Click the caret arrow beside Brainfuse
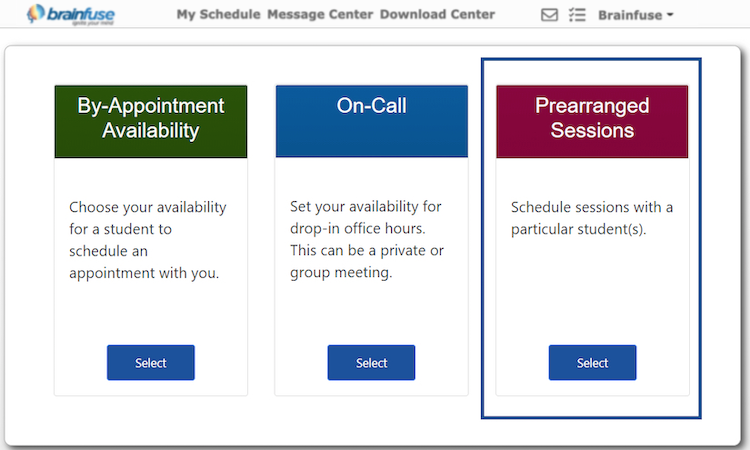The width and height of the screenshot is (750, 450). click(670, 15)
